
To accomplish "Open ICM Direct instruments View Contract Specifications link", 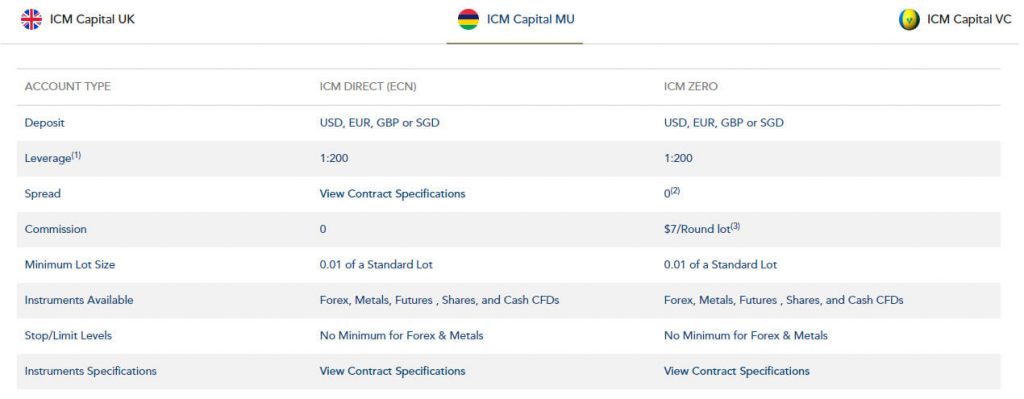I will (x=392, y=371).
